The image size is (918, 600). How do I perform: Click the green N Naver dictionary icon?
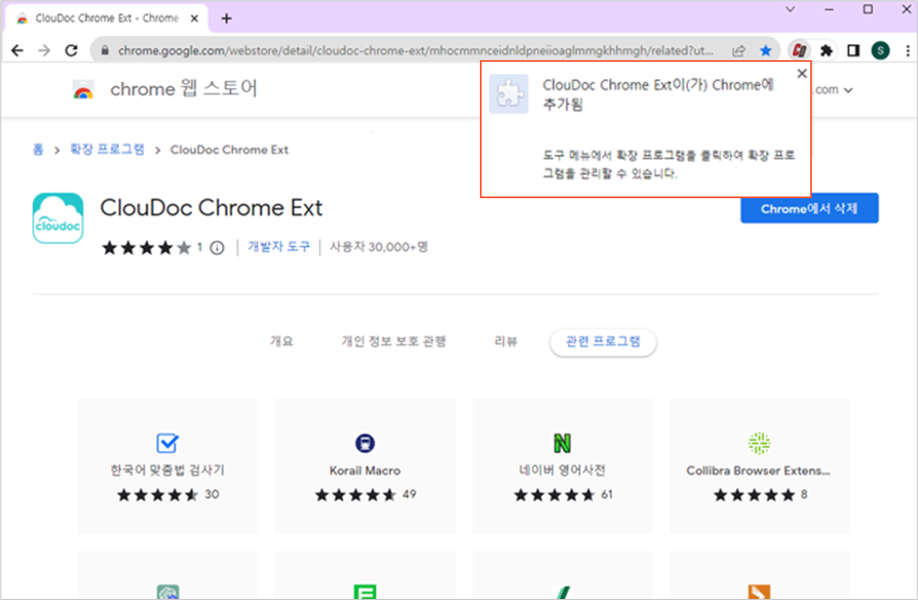[562, 443]
